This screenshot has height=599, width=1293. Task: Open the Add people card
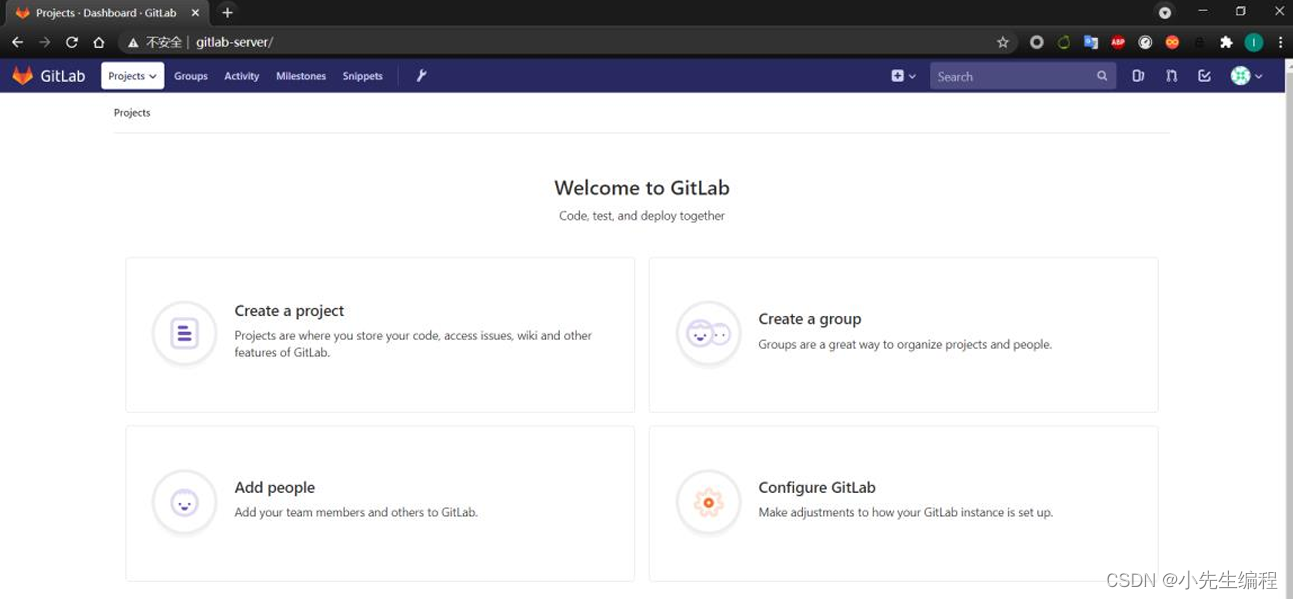tap(380, 503)
